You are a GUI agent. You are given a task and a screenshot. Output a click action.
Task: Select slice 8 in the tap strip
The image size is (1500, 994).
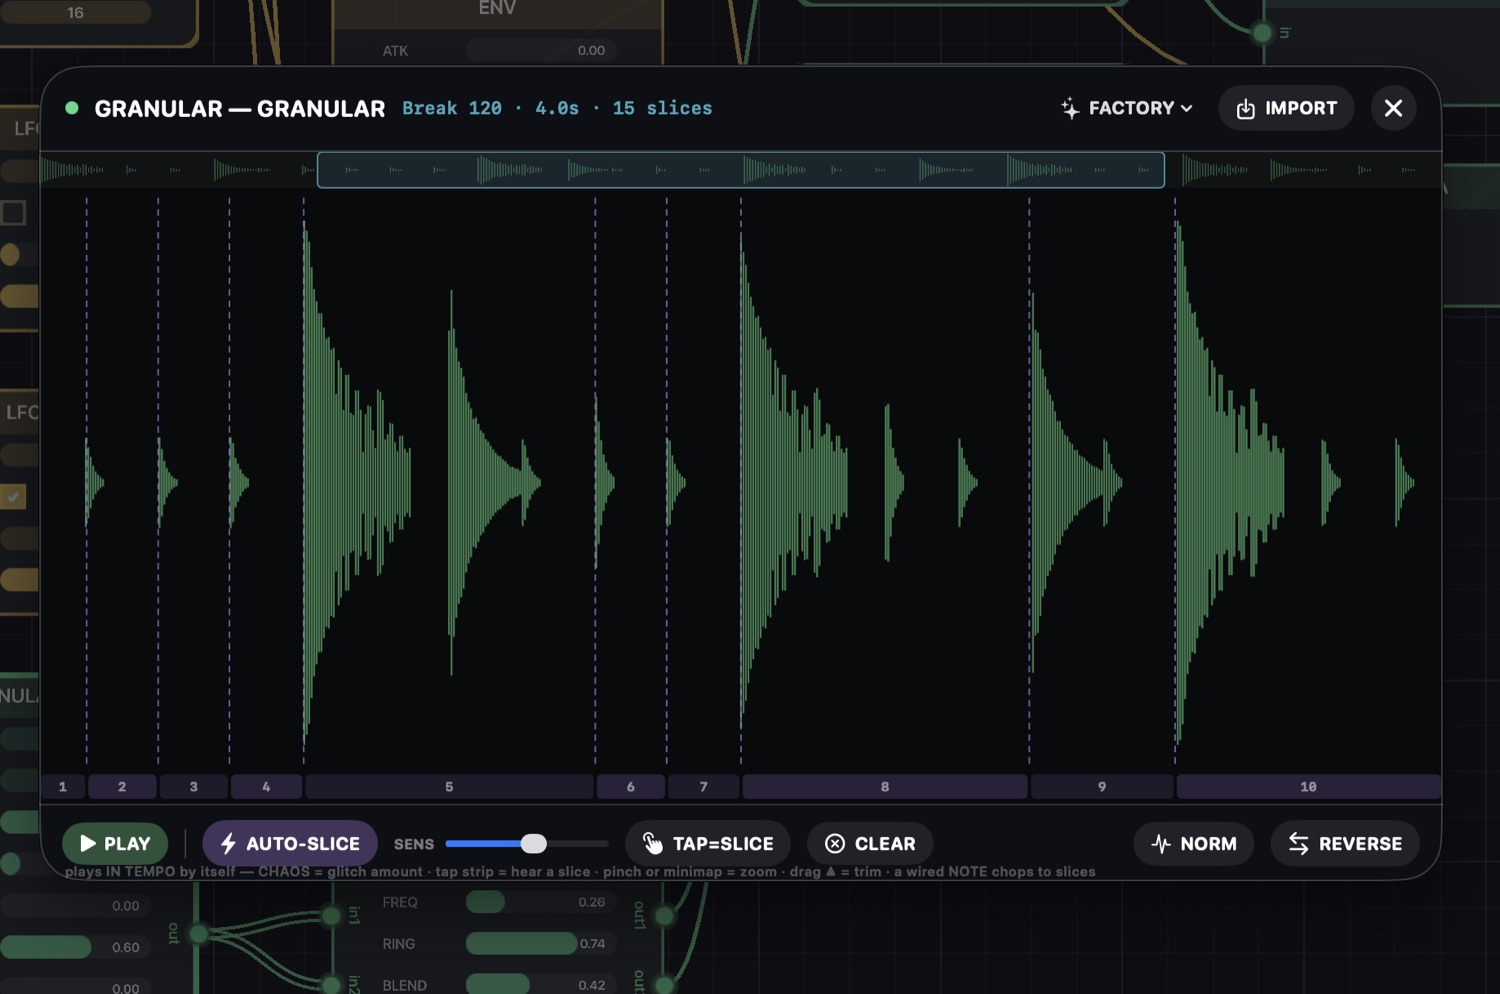885,786
